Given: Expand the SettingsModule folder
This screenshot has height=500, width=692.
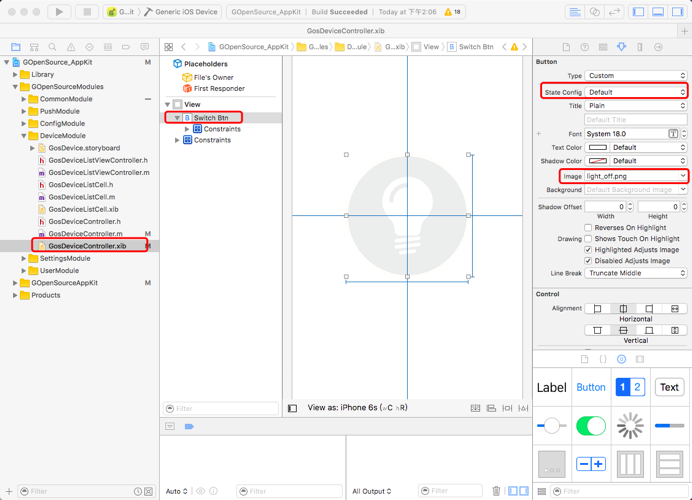Looking at the screenshot, I should coord(24,258).
